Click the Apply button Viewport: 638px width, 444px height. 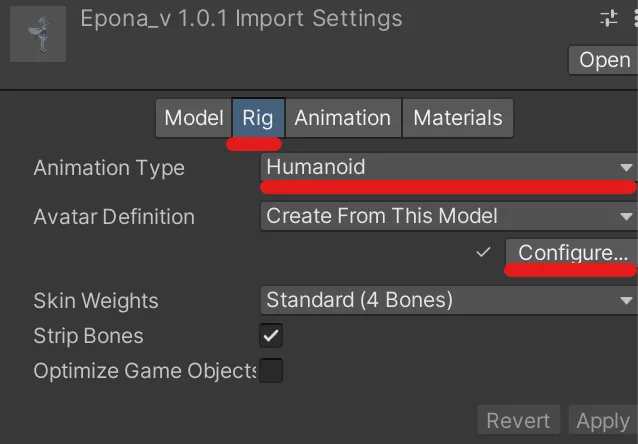[603, 420]
